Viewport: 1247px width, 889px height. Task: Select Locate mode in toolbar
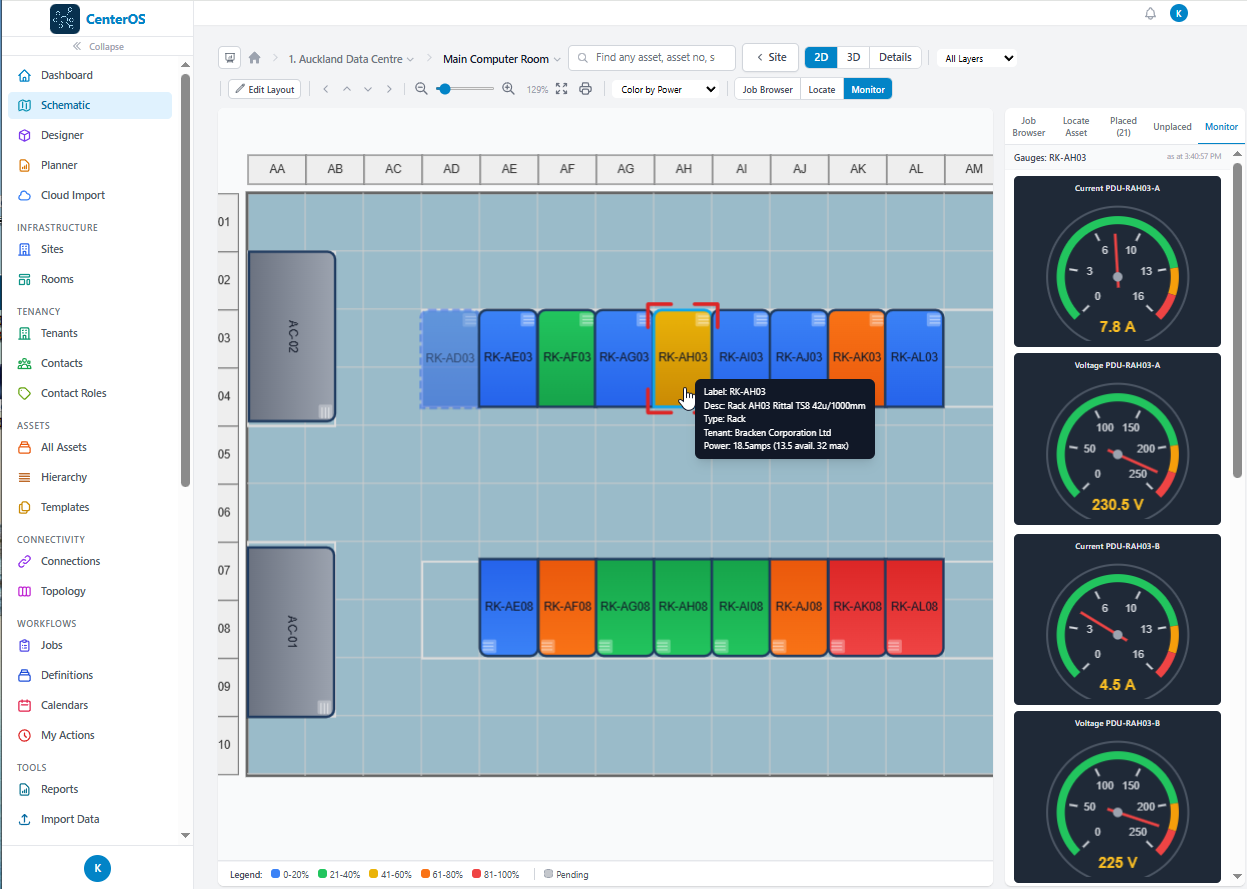tap(822, 89)
